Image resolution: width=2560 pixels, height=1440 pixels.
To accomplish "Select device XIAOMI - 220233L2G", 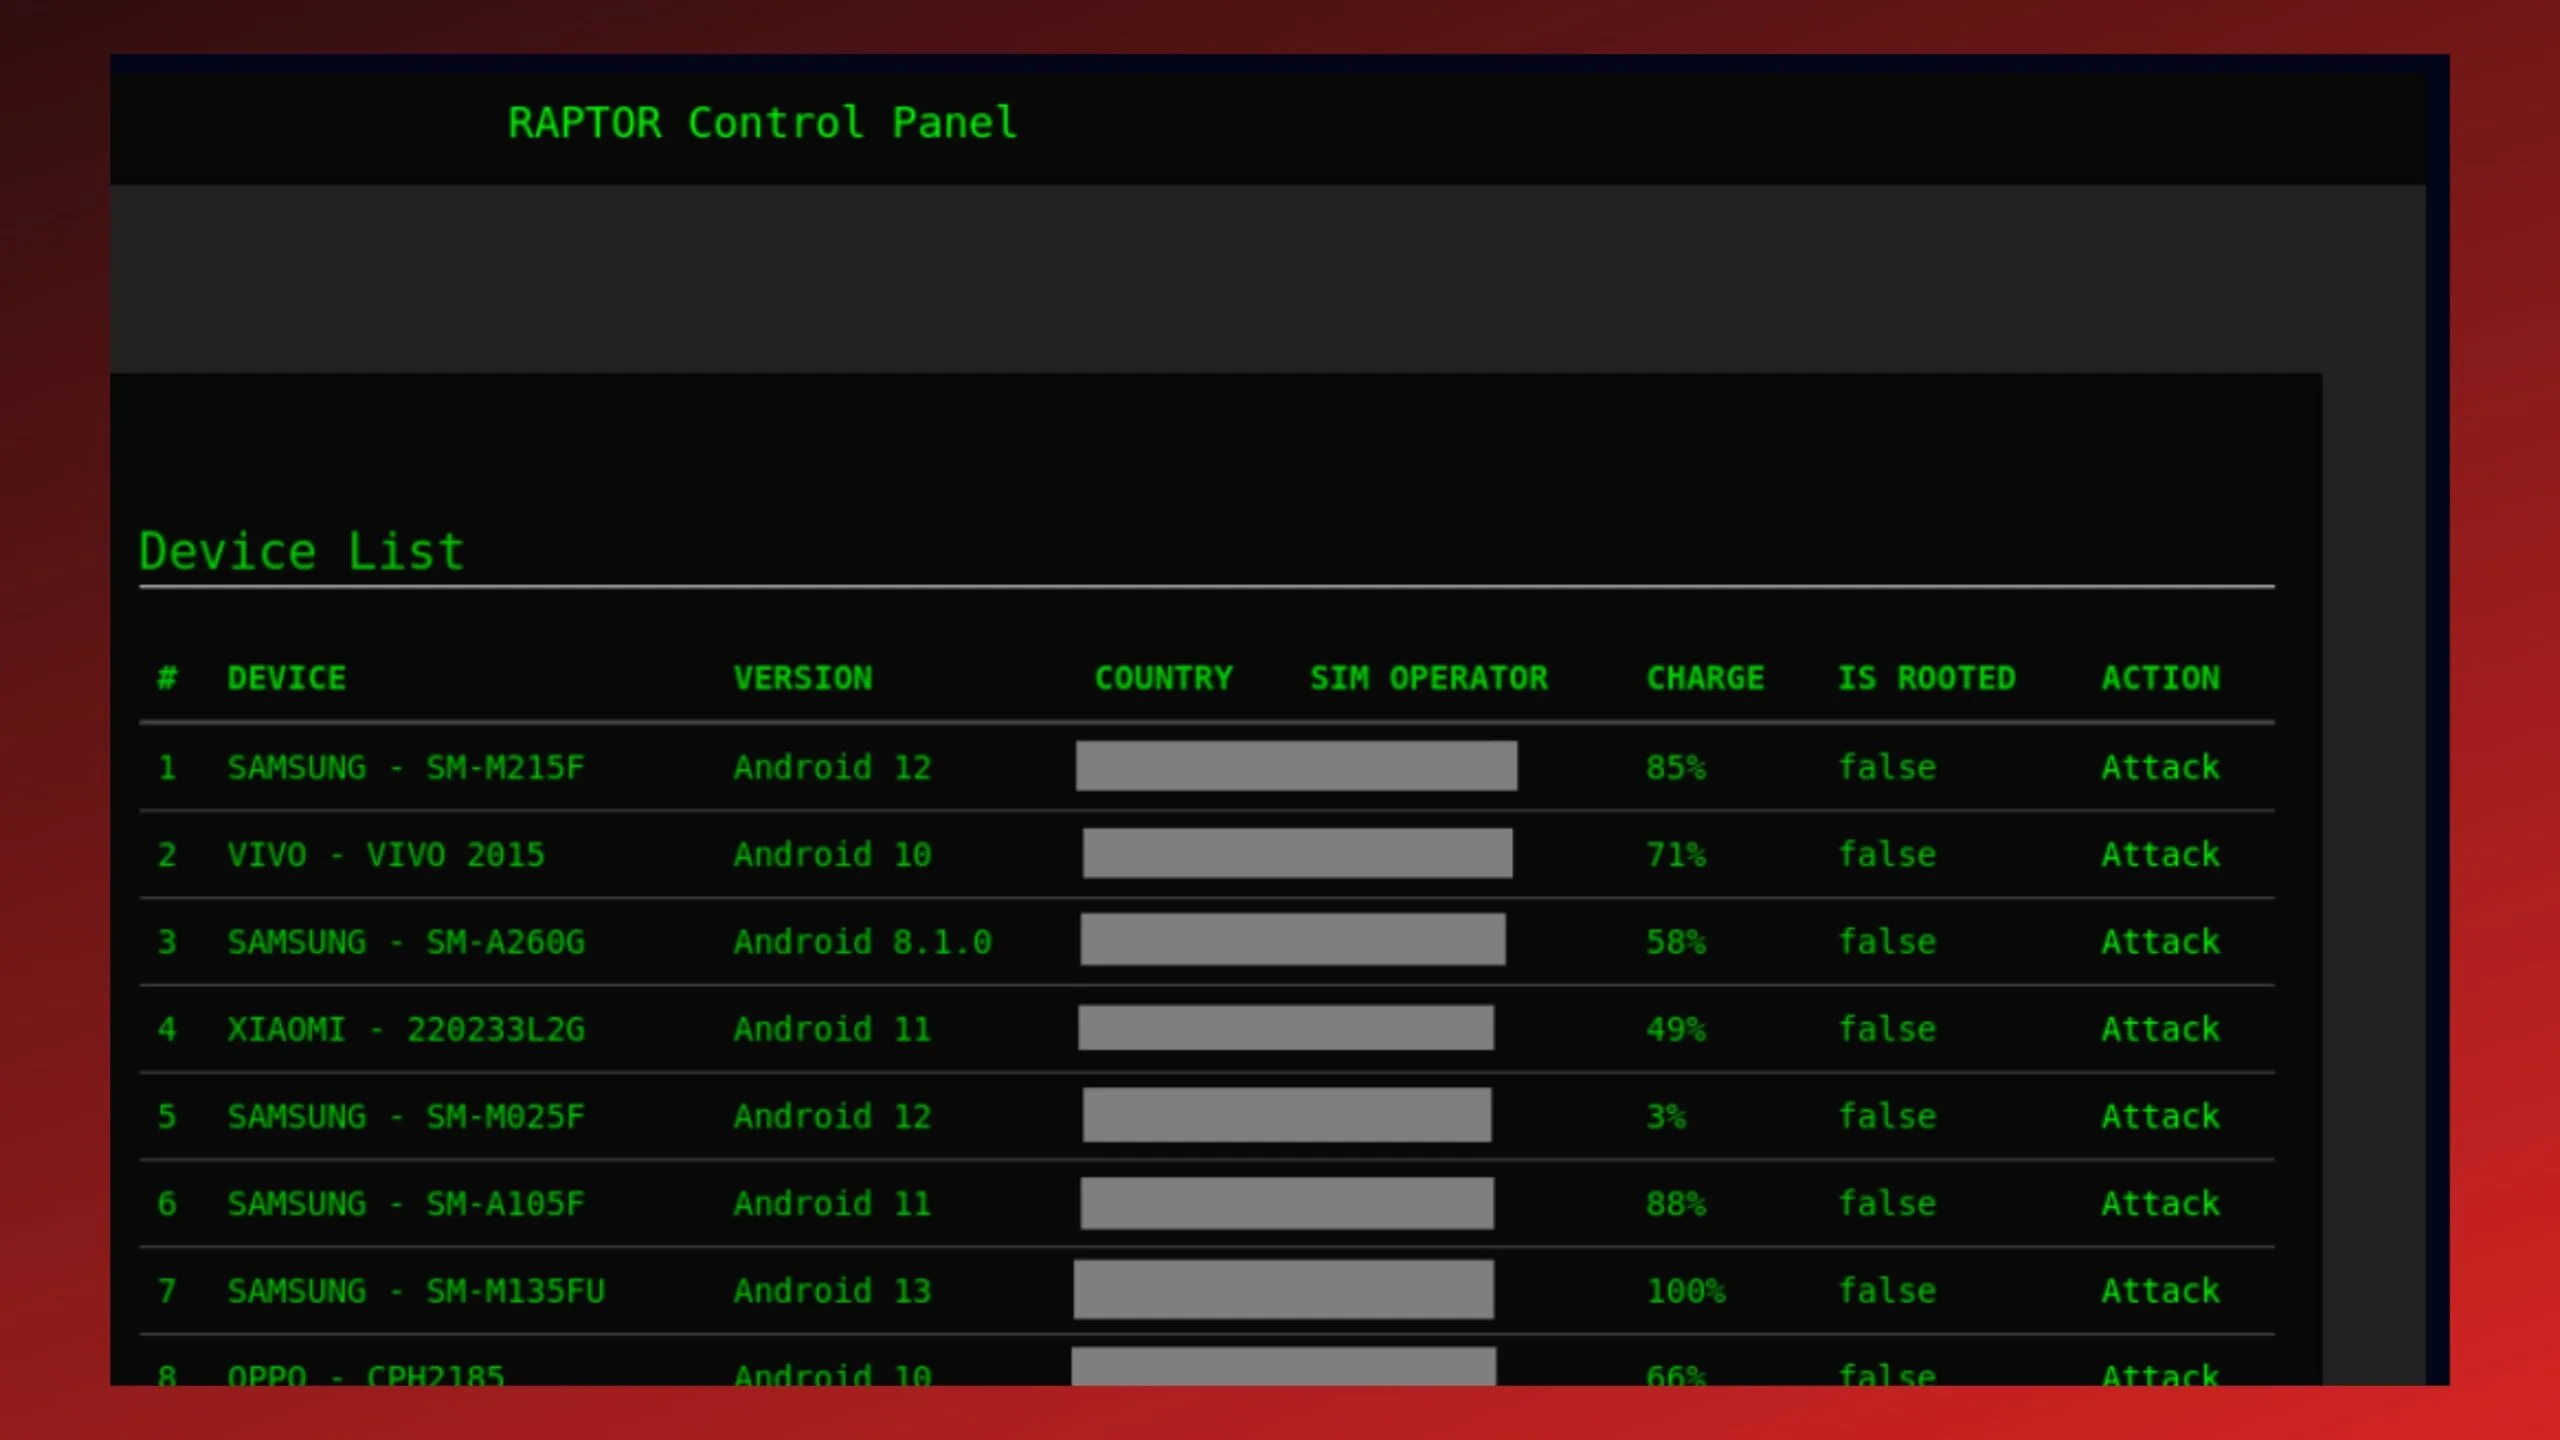I will pos(406,1029).
